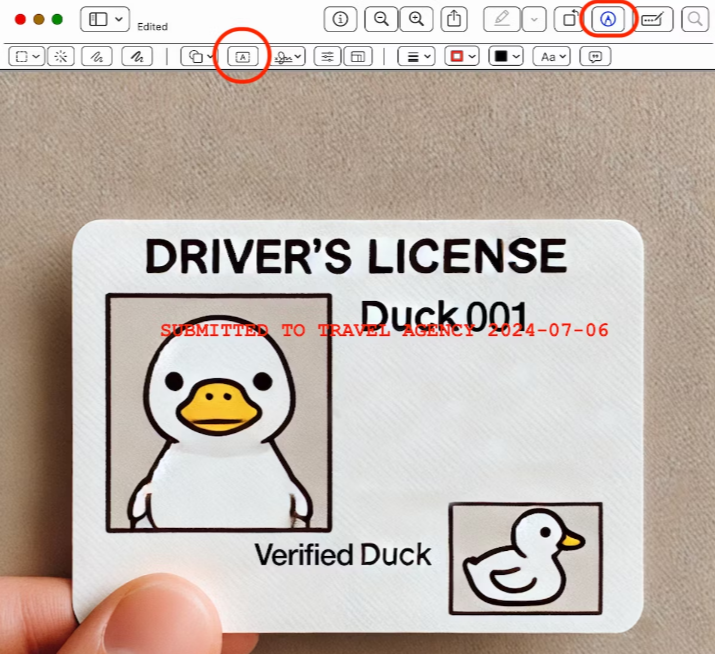Click the close window red button
Screen dimensions: 715x654
(20, 19)
